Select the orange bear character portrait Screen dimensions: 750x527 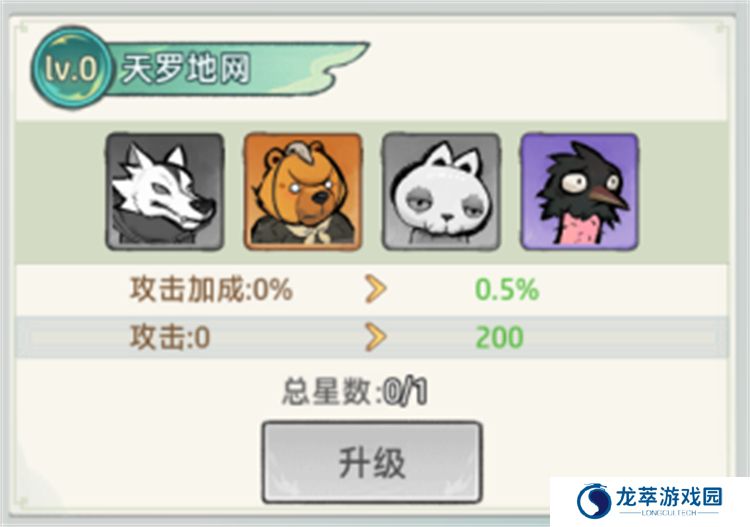click(303, 192)
